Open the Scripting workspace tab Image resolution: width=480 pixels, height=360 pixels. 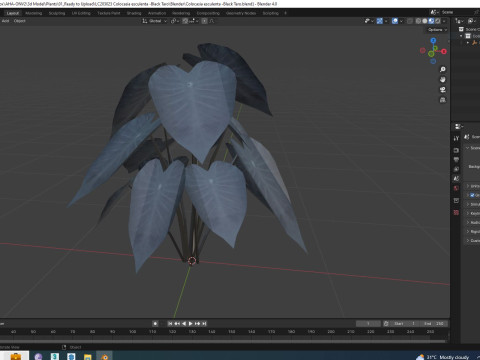[270, 13]
